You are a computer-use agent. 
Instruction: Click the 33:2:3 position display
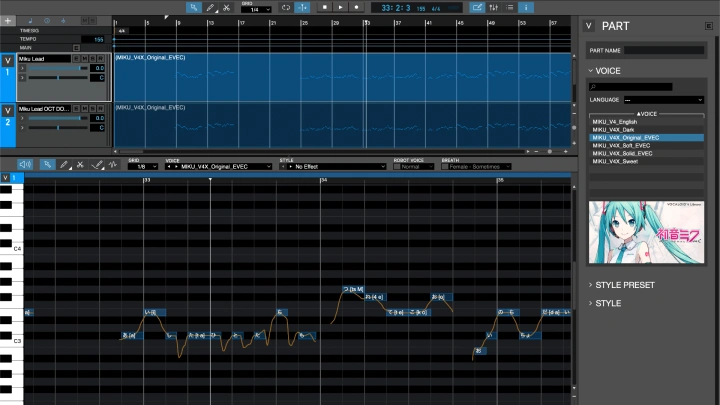pyautogui.click(x=396, y=8)
